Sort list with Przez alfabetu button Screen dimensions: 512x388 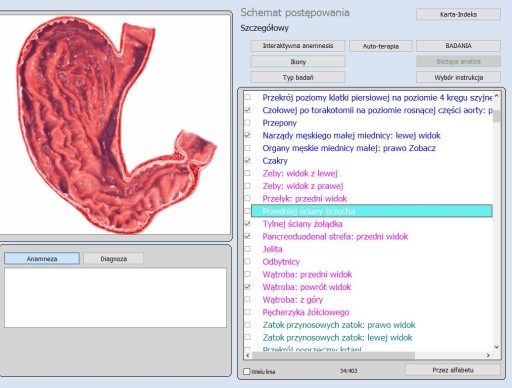click(453, 370)
